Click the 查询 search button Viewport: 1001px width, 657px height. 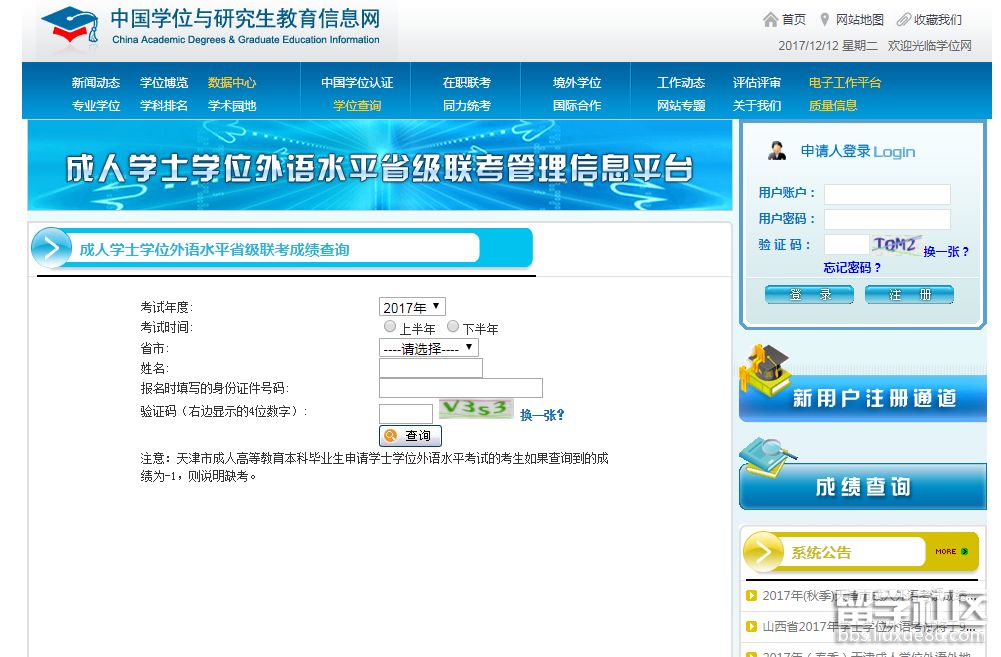pyautogui.click(x=410, y=436)
